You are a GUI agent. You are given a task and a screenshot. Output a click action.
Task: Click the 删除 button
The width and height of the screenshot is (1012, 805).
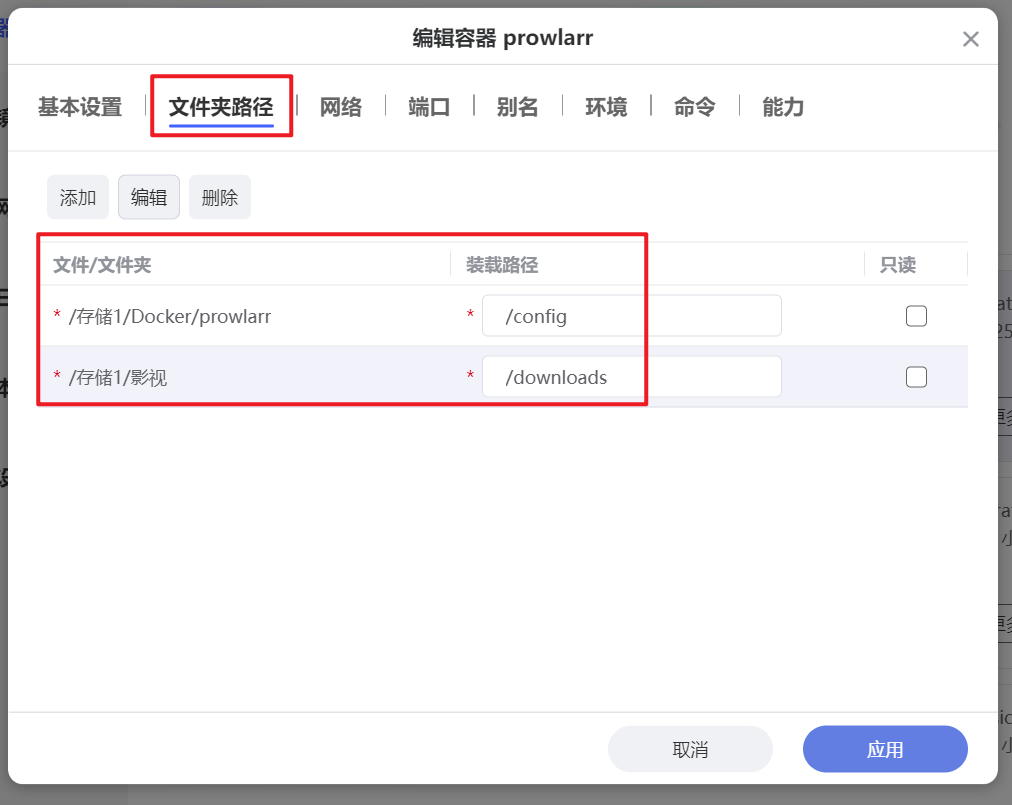click(220, 197)
